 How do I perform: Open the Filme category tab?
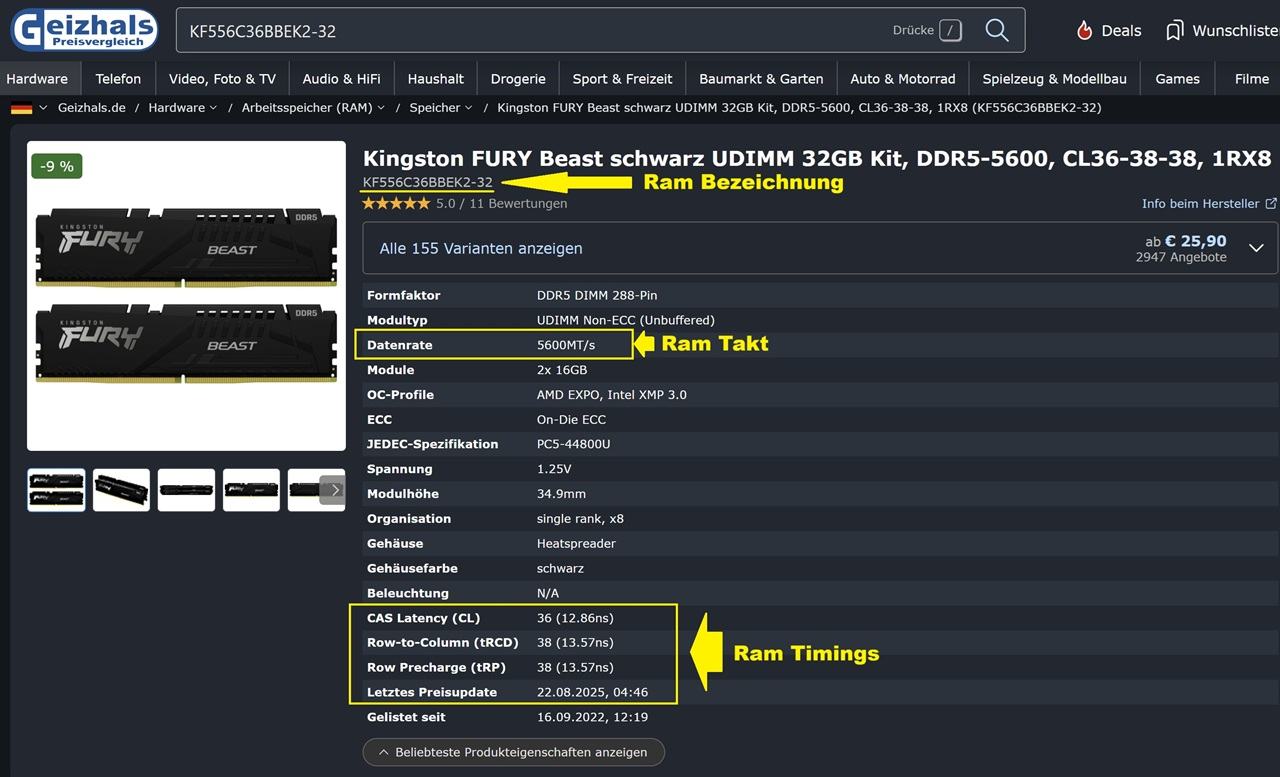coord(1251,79)
